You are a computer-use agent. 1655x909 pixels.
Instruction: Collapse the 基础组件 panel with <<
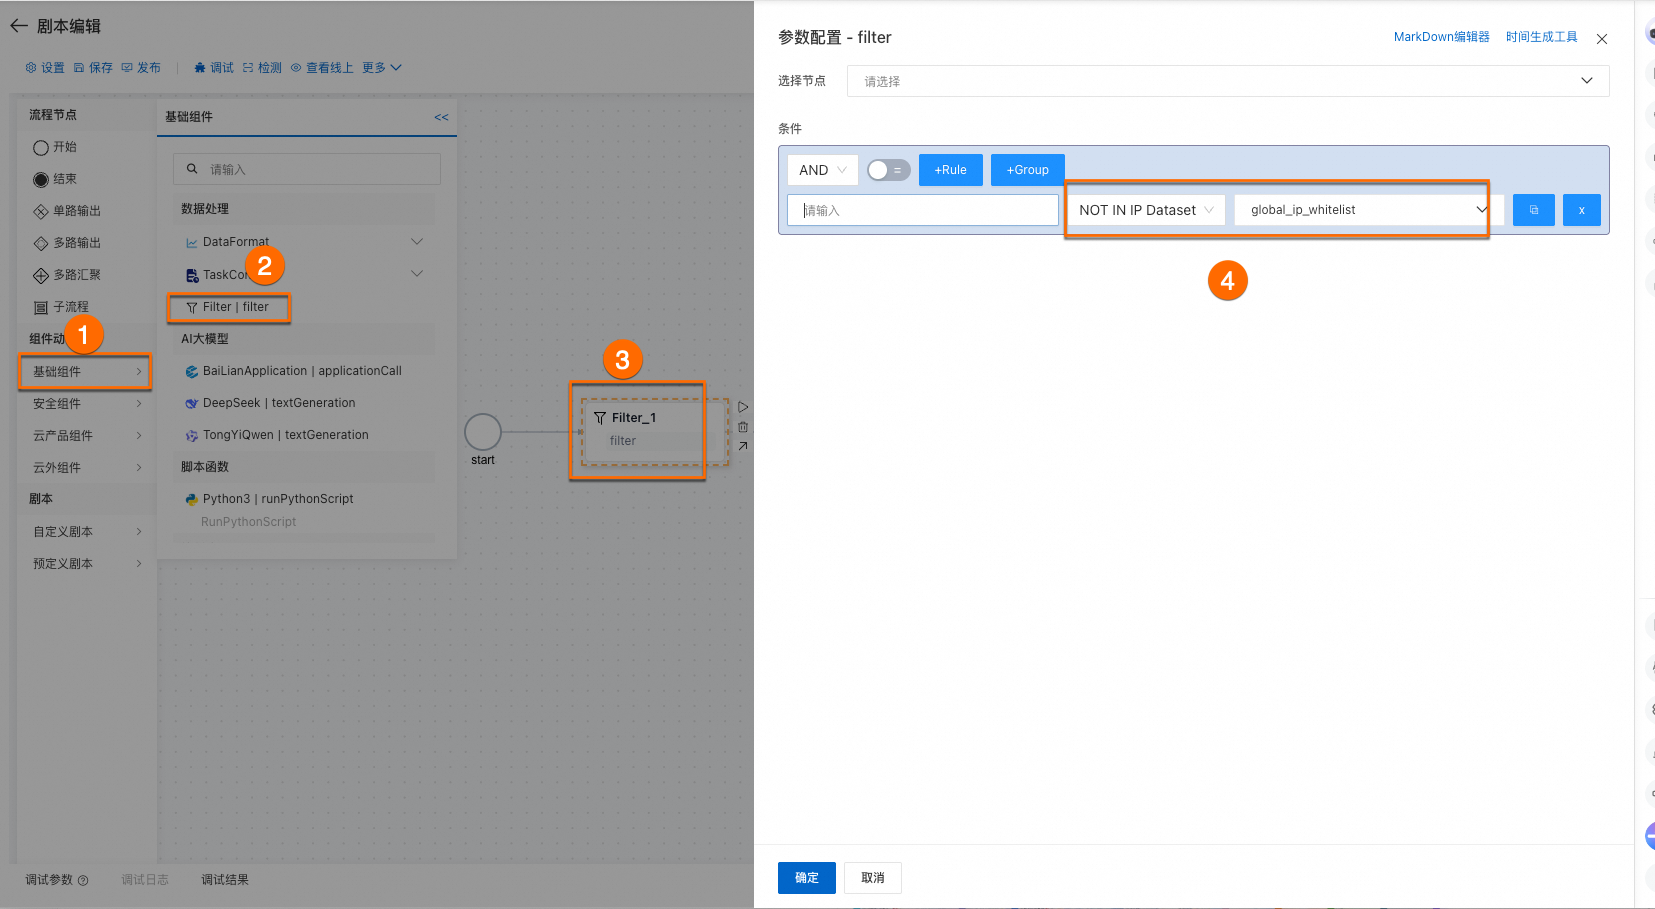coord(441,117)
